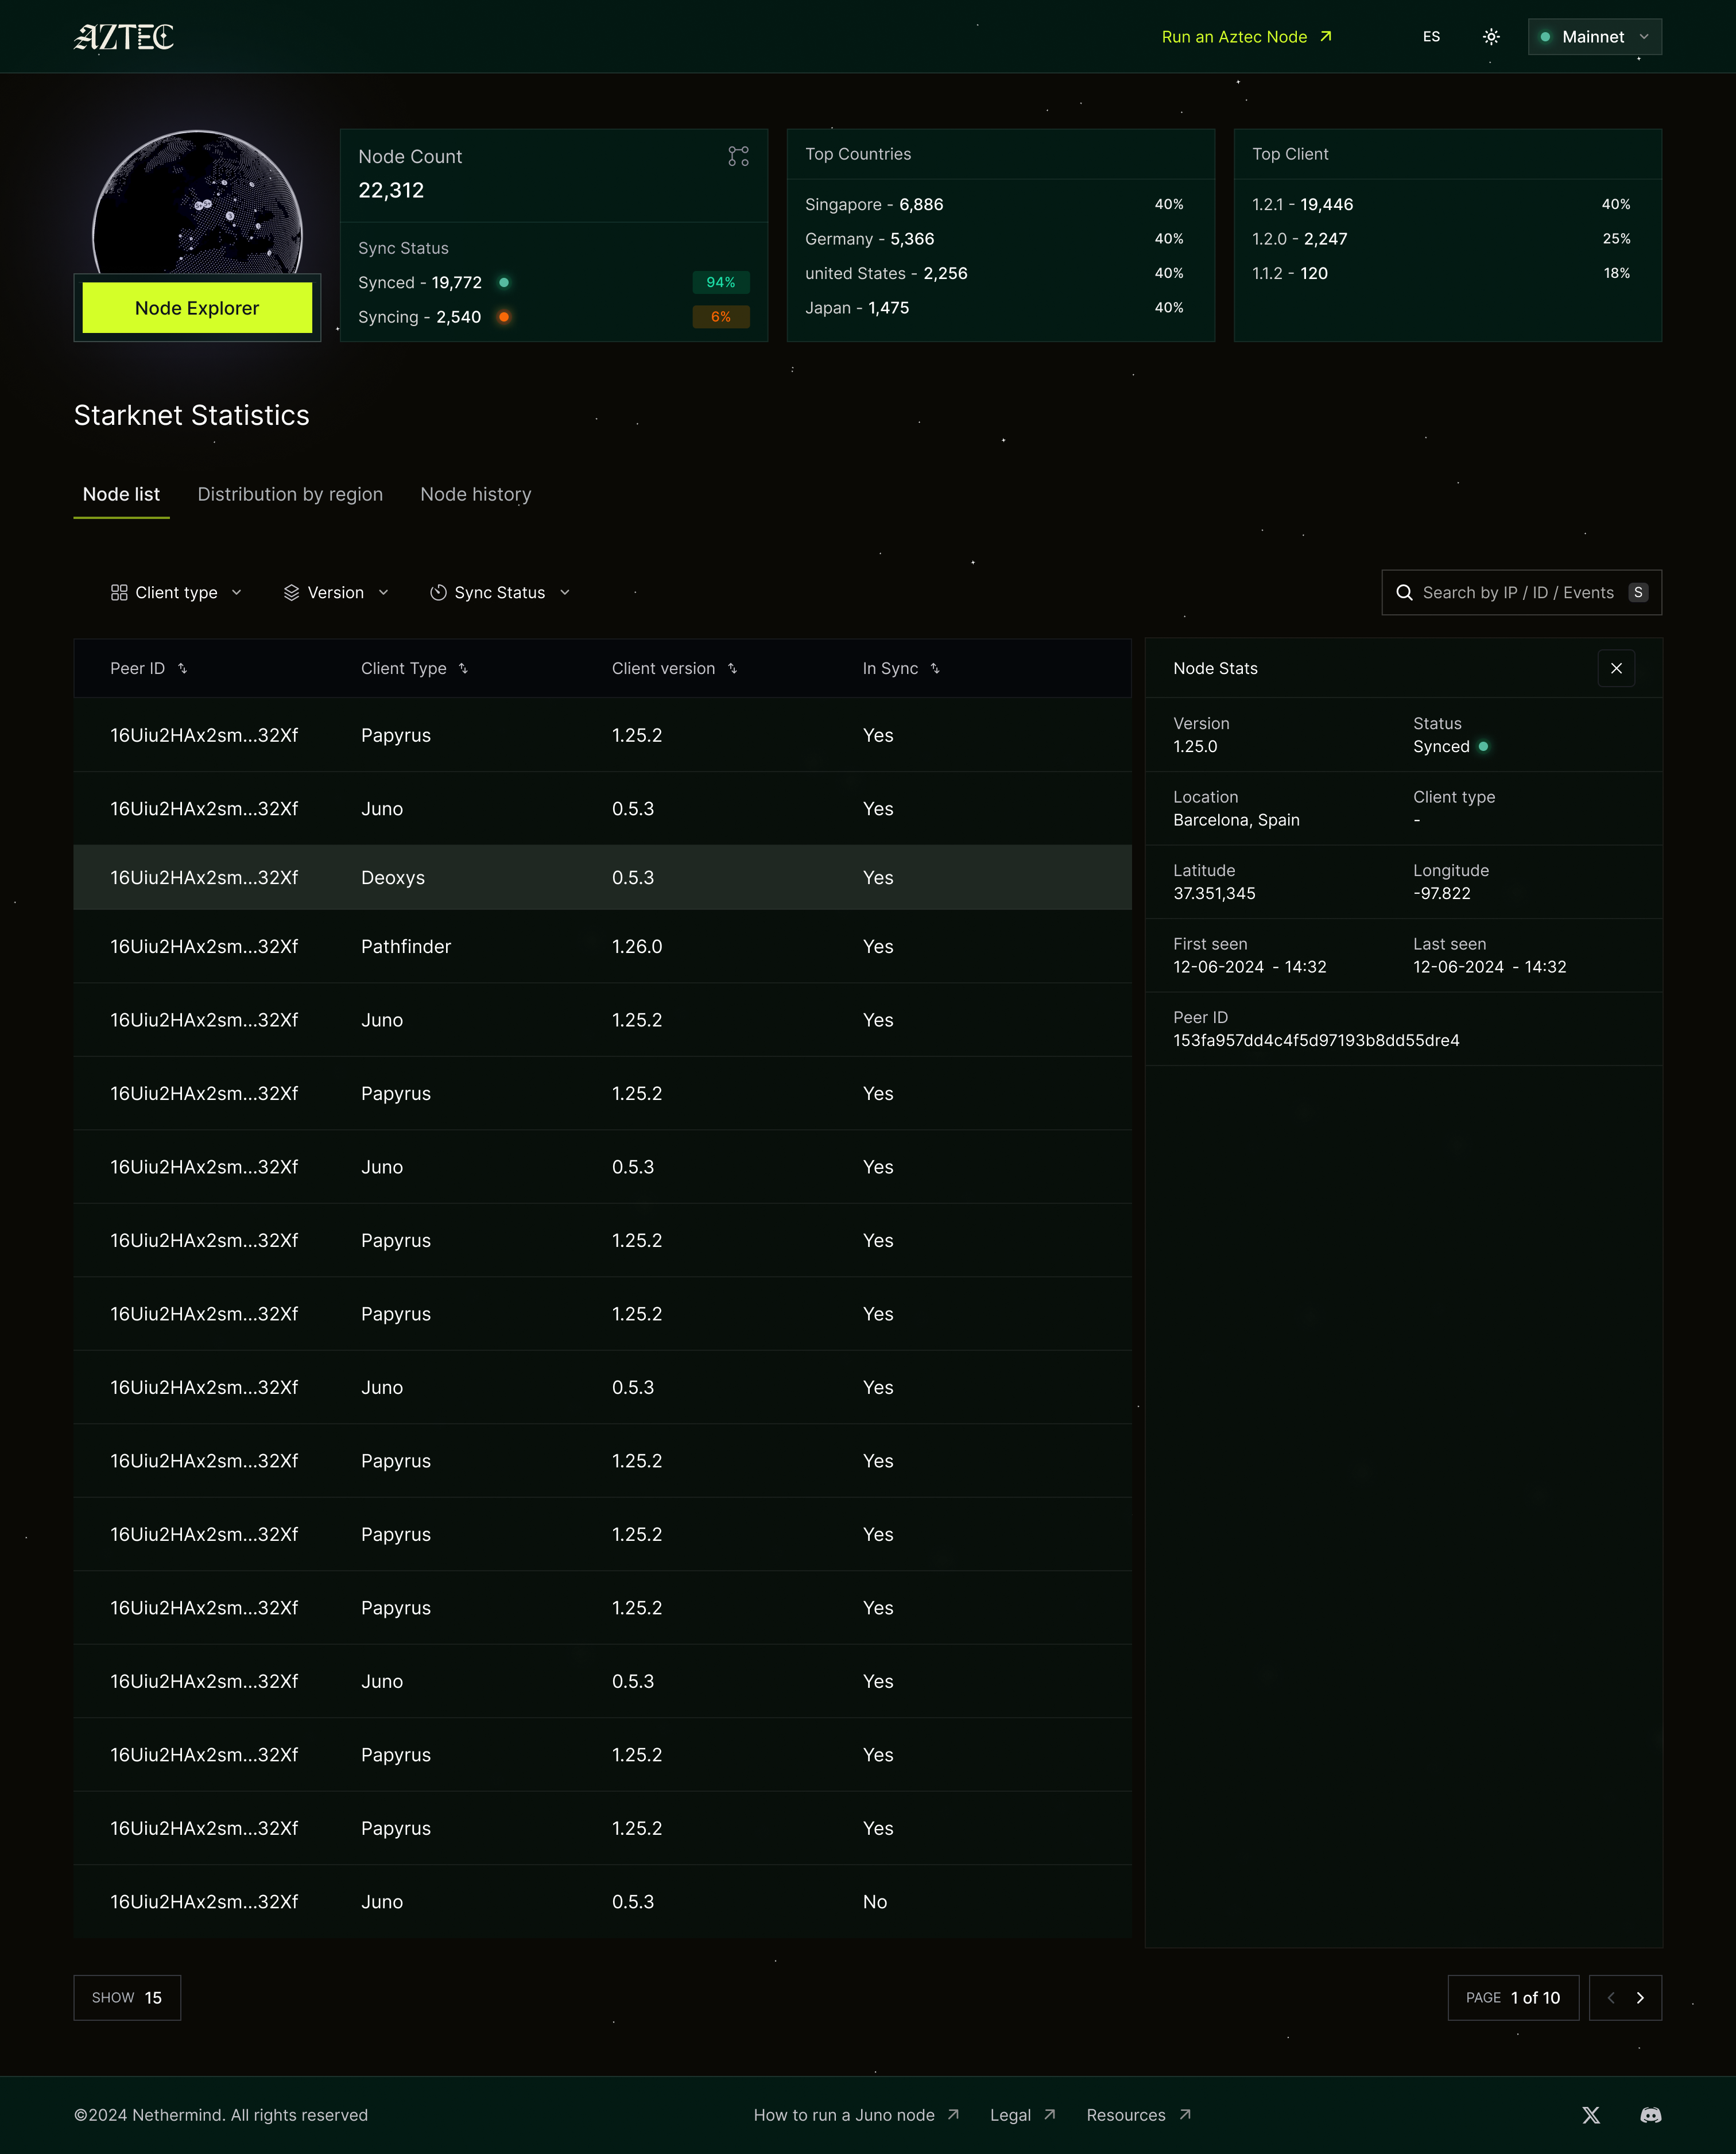
Task: Focus the Search by IP / ID / Events field
Action: pyautogui.click(x=1521, y=593)
